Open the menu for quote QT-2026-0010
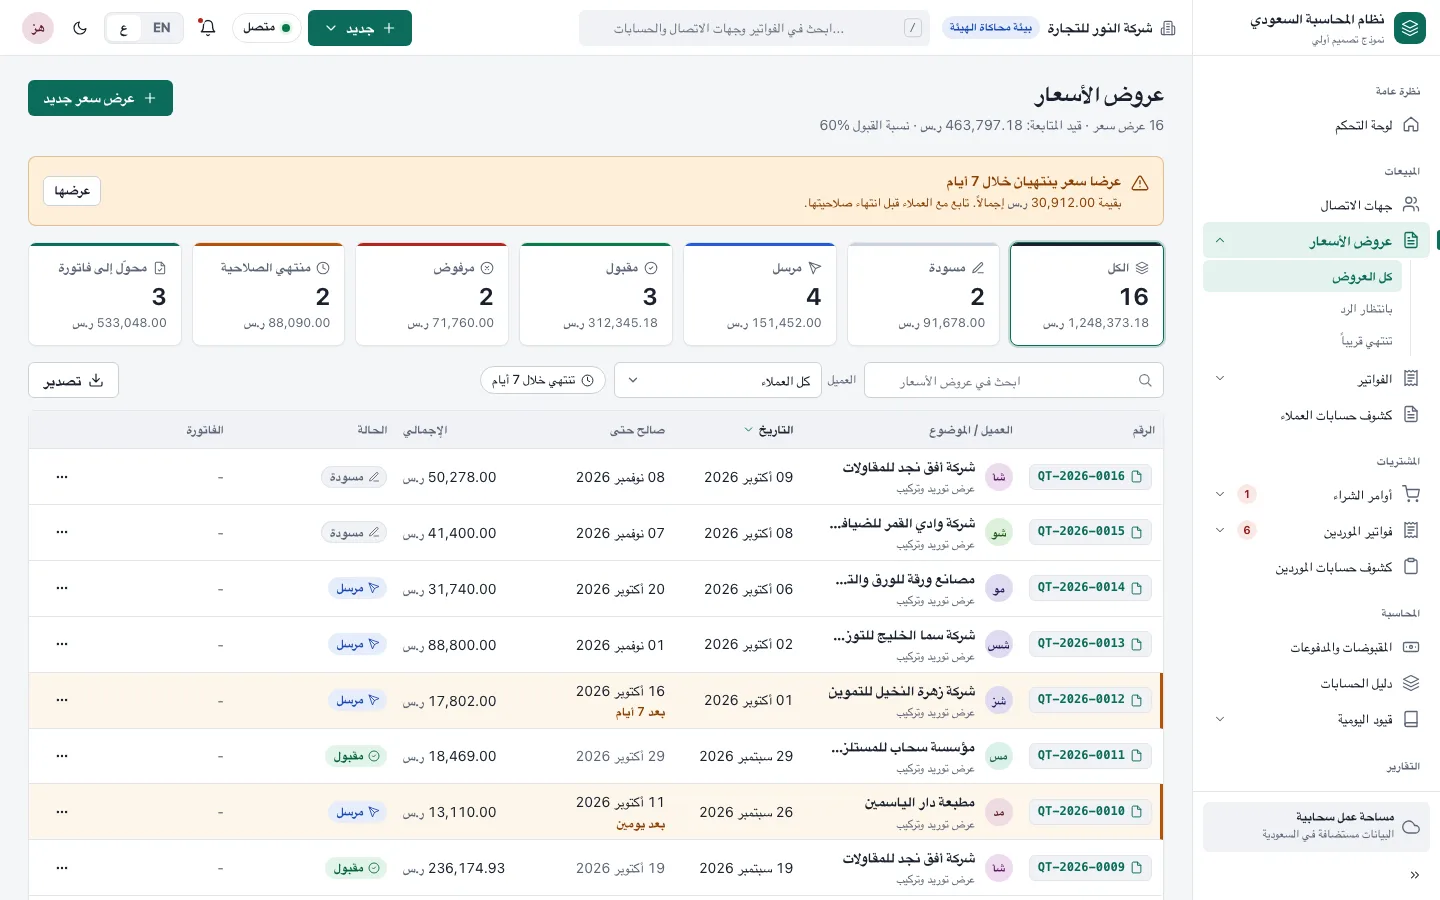Image resolution: width=1440 pixels, height=900 pixels. (x=62, y=812)
